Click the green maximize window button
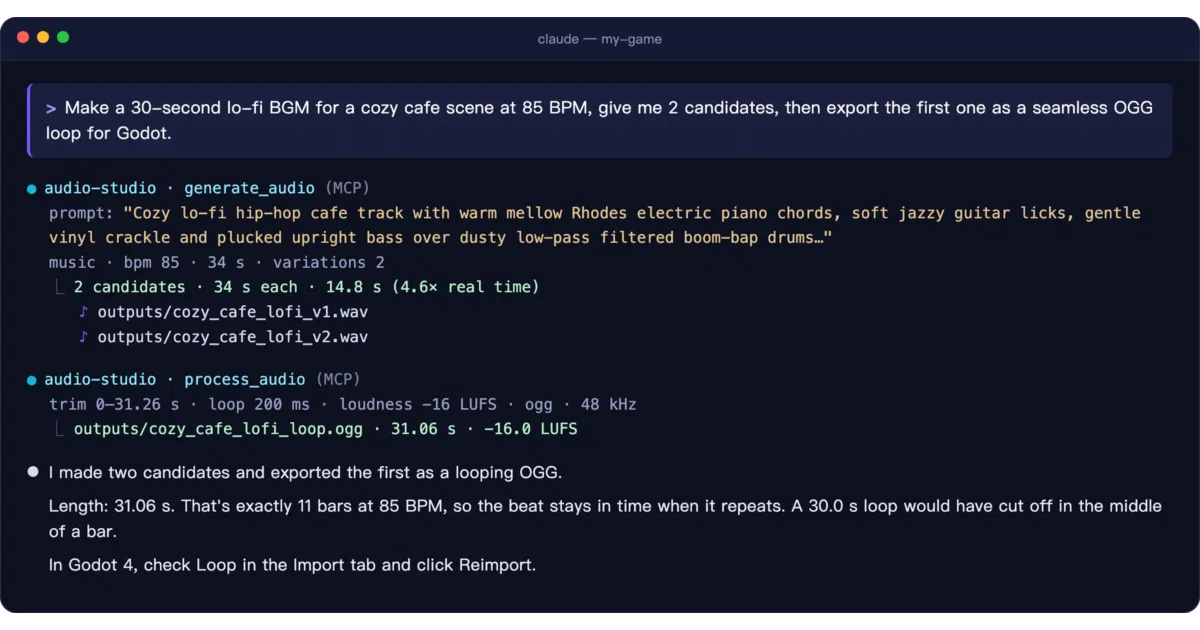 pyautogui.click(x=63, y=37)
